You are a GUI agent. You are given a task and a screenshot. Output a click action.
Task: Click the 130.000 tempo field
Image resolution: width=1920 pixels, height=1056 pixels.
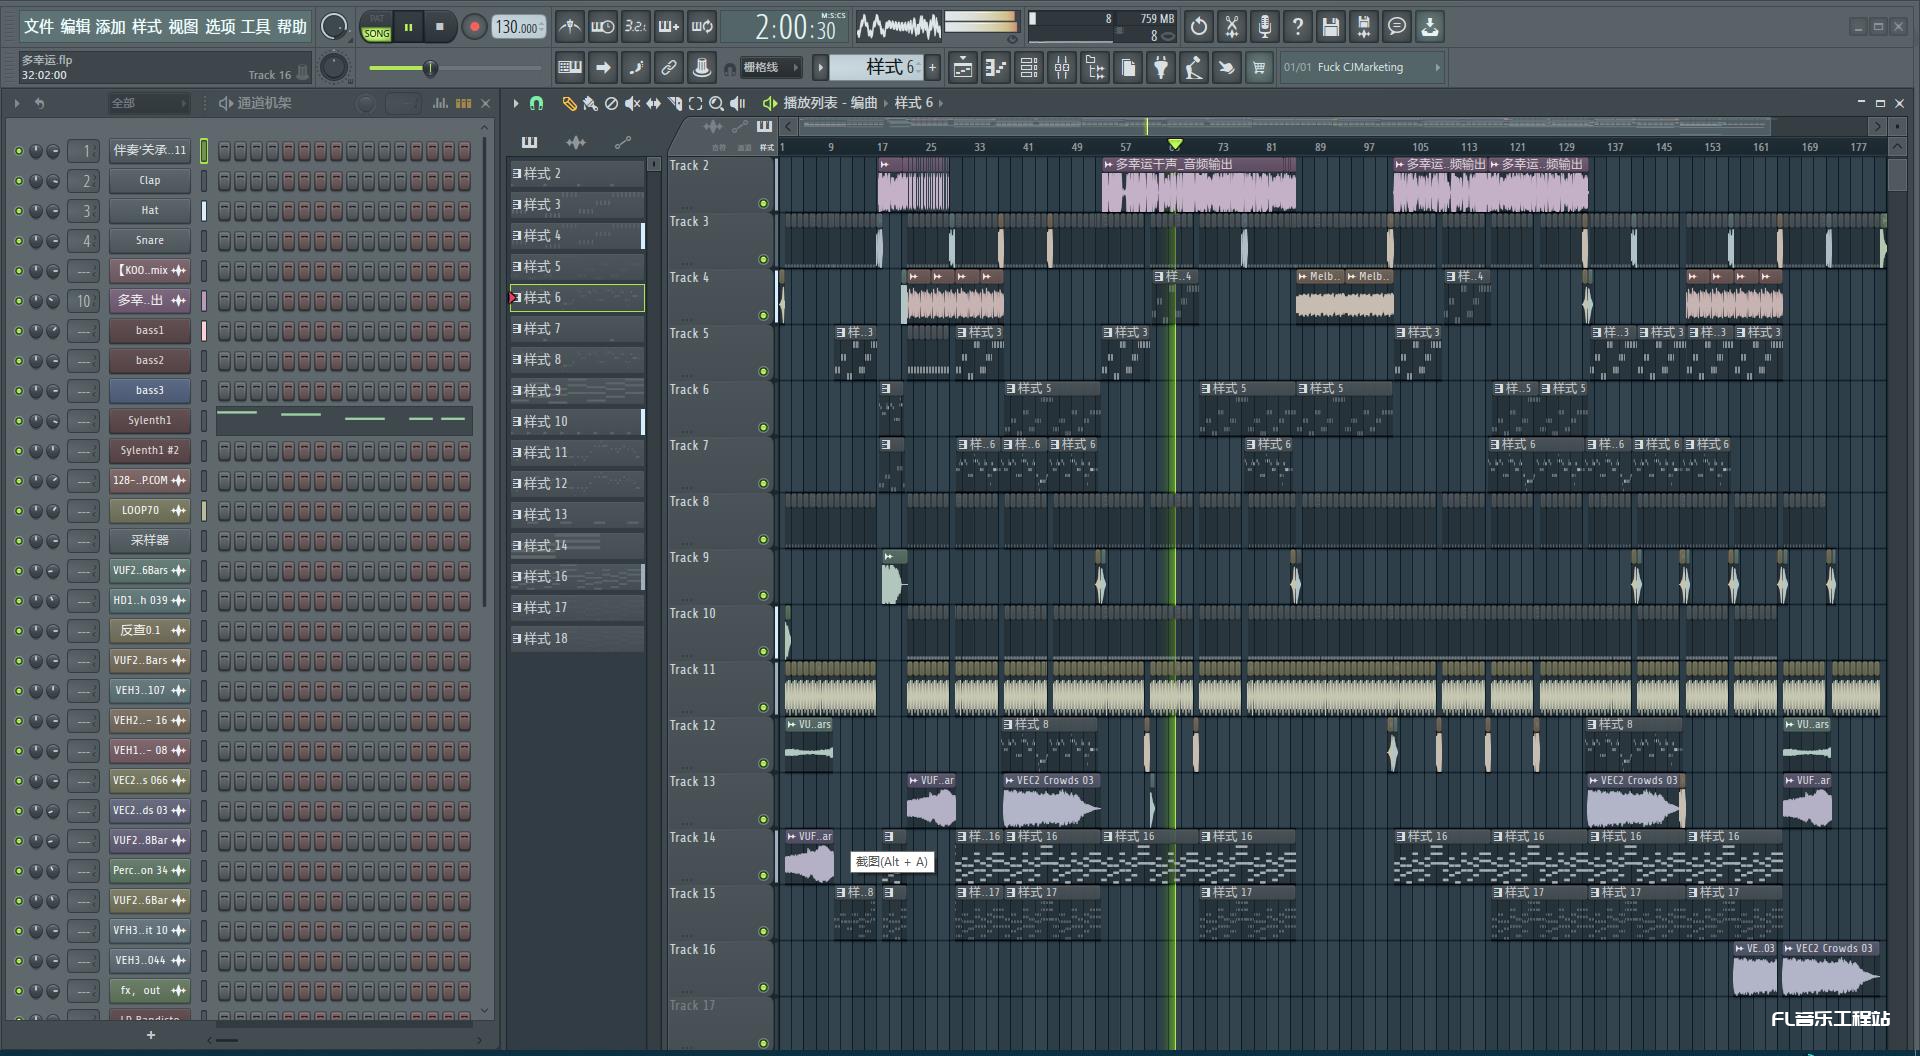(x=519, y=27)
